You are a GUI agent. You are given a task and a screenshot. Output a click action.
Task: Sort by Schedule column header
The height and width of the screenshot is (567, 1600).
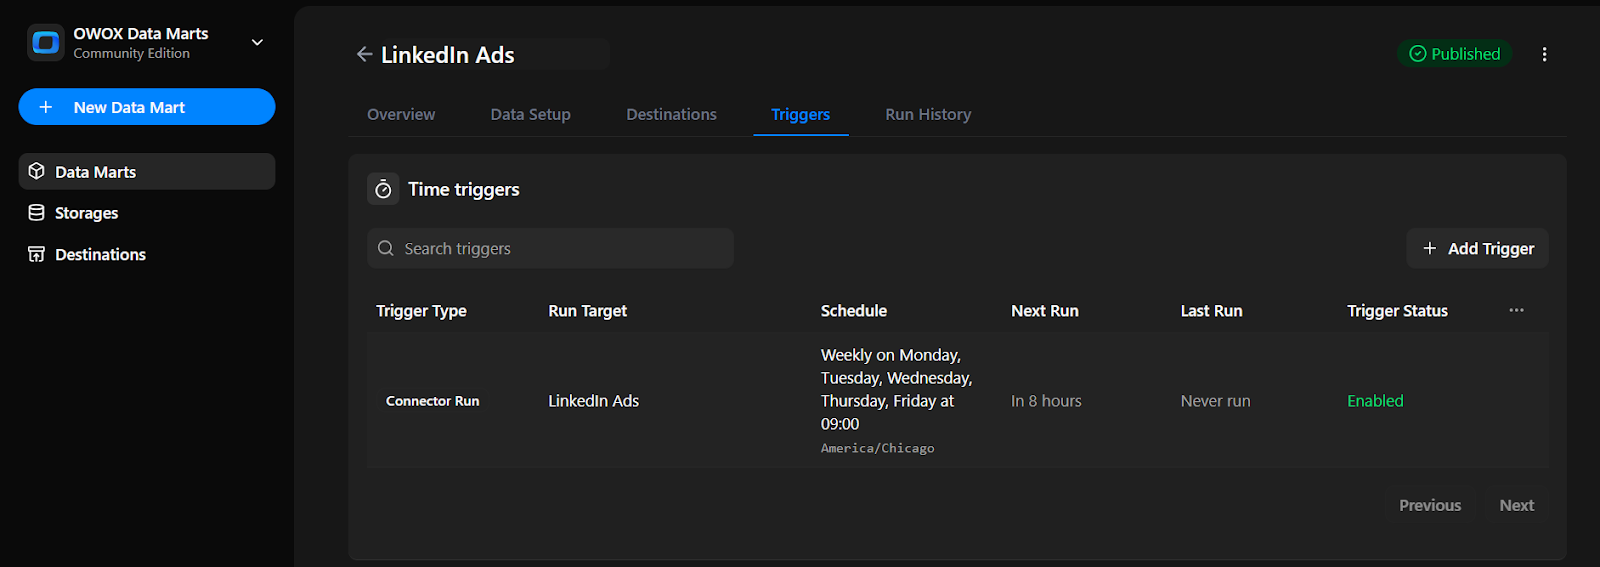[x=854, y=311]
